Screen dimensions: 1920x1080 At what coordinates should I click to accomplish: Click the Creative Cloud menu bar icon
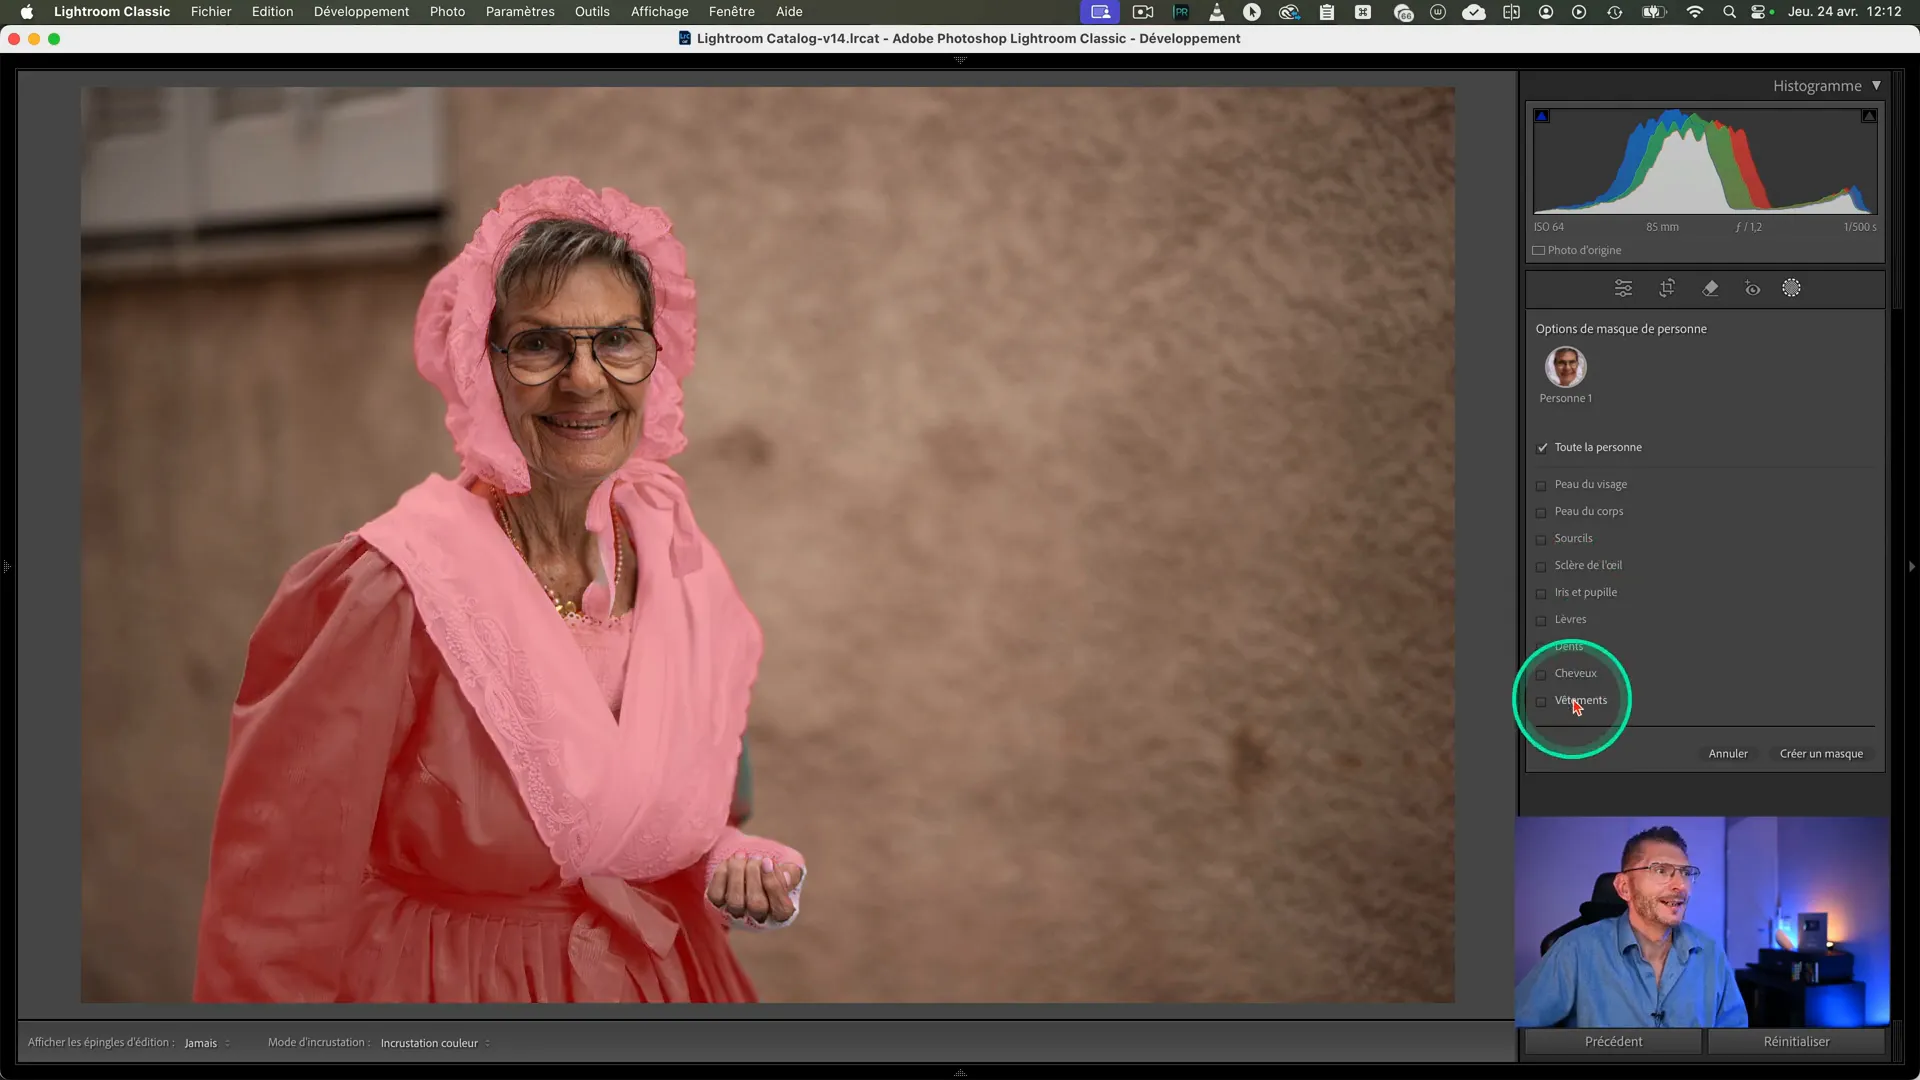1289,12
